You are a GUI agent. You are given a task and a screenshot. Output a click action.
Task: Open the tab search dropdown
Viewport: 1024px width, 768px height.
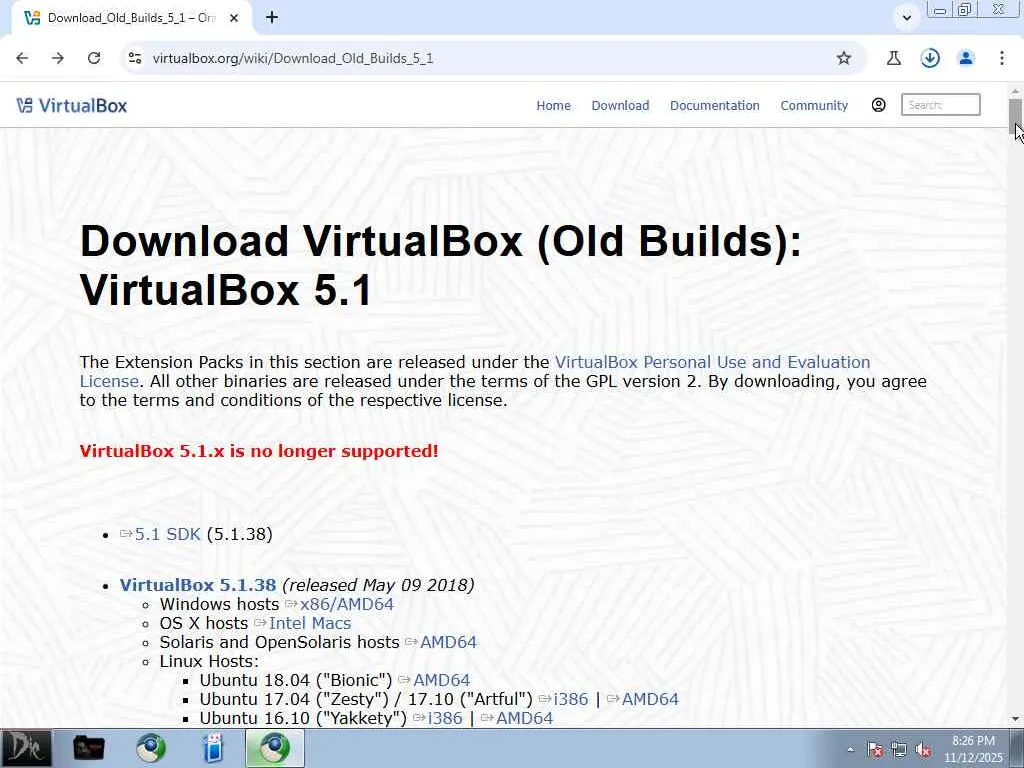906,18
